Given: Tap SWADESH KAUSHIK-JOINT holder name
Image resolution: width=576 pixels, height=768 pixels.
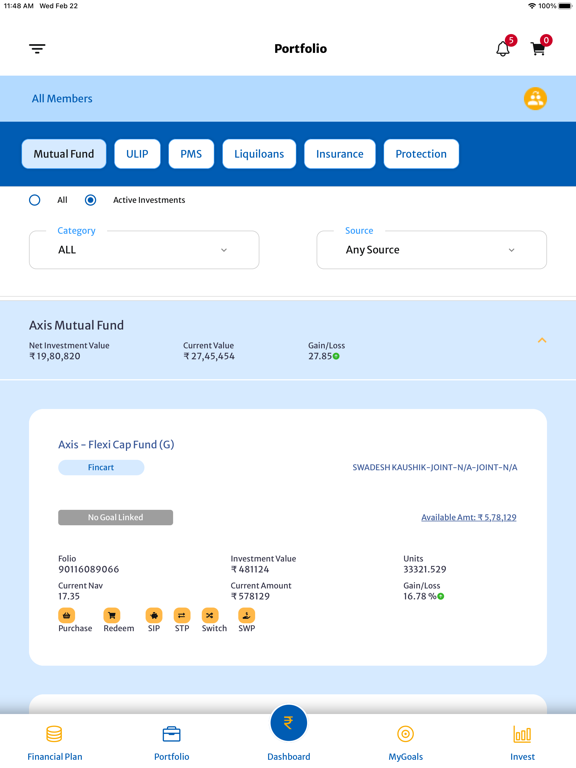Looking at the screenshot, I should pyautogui.click(x=434, y=467).
